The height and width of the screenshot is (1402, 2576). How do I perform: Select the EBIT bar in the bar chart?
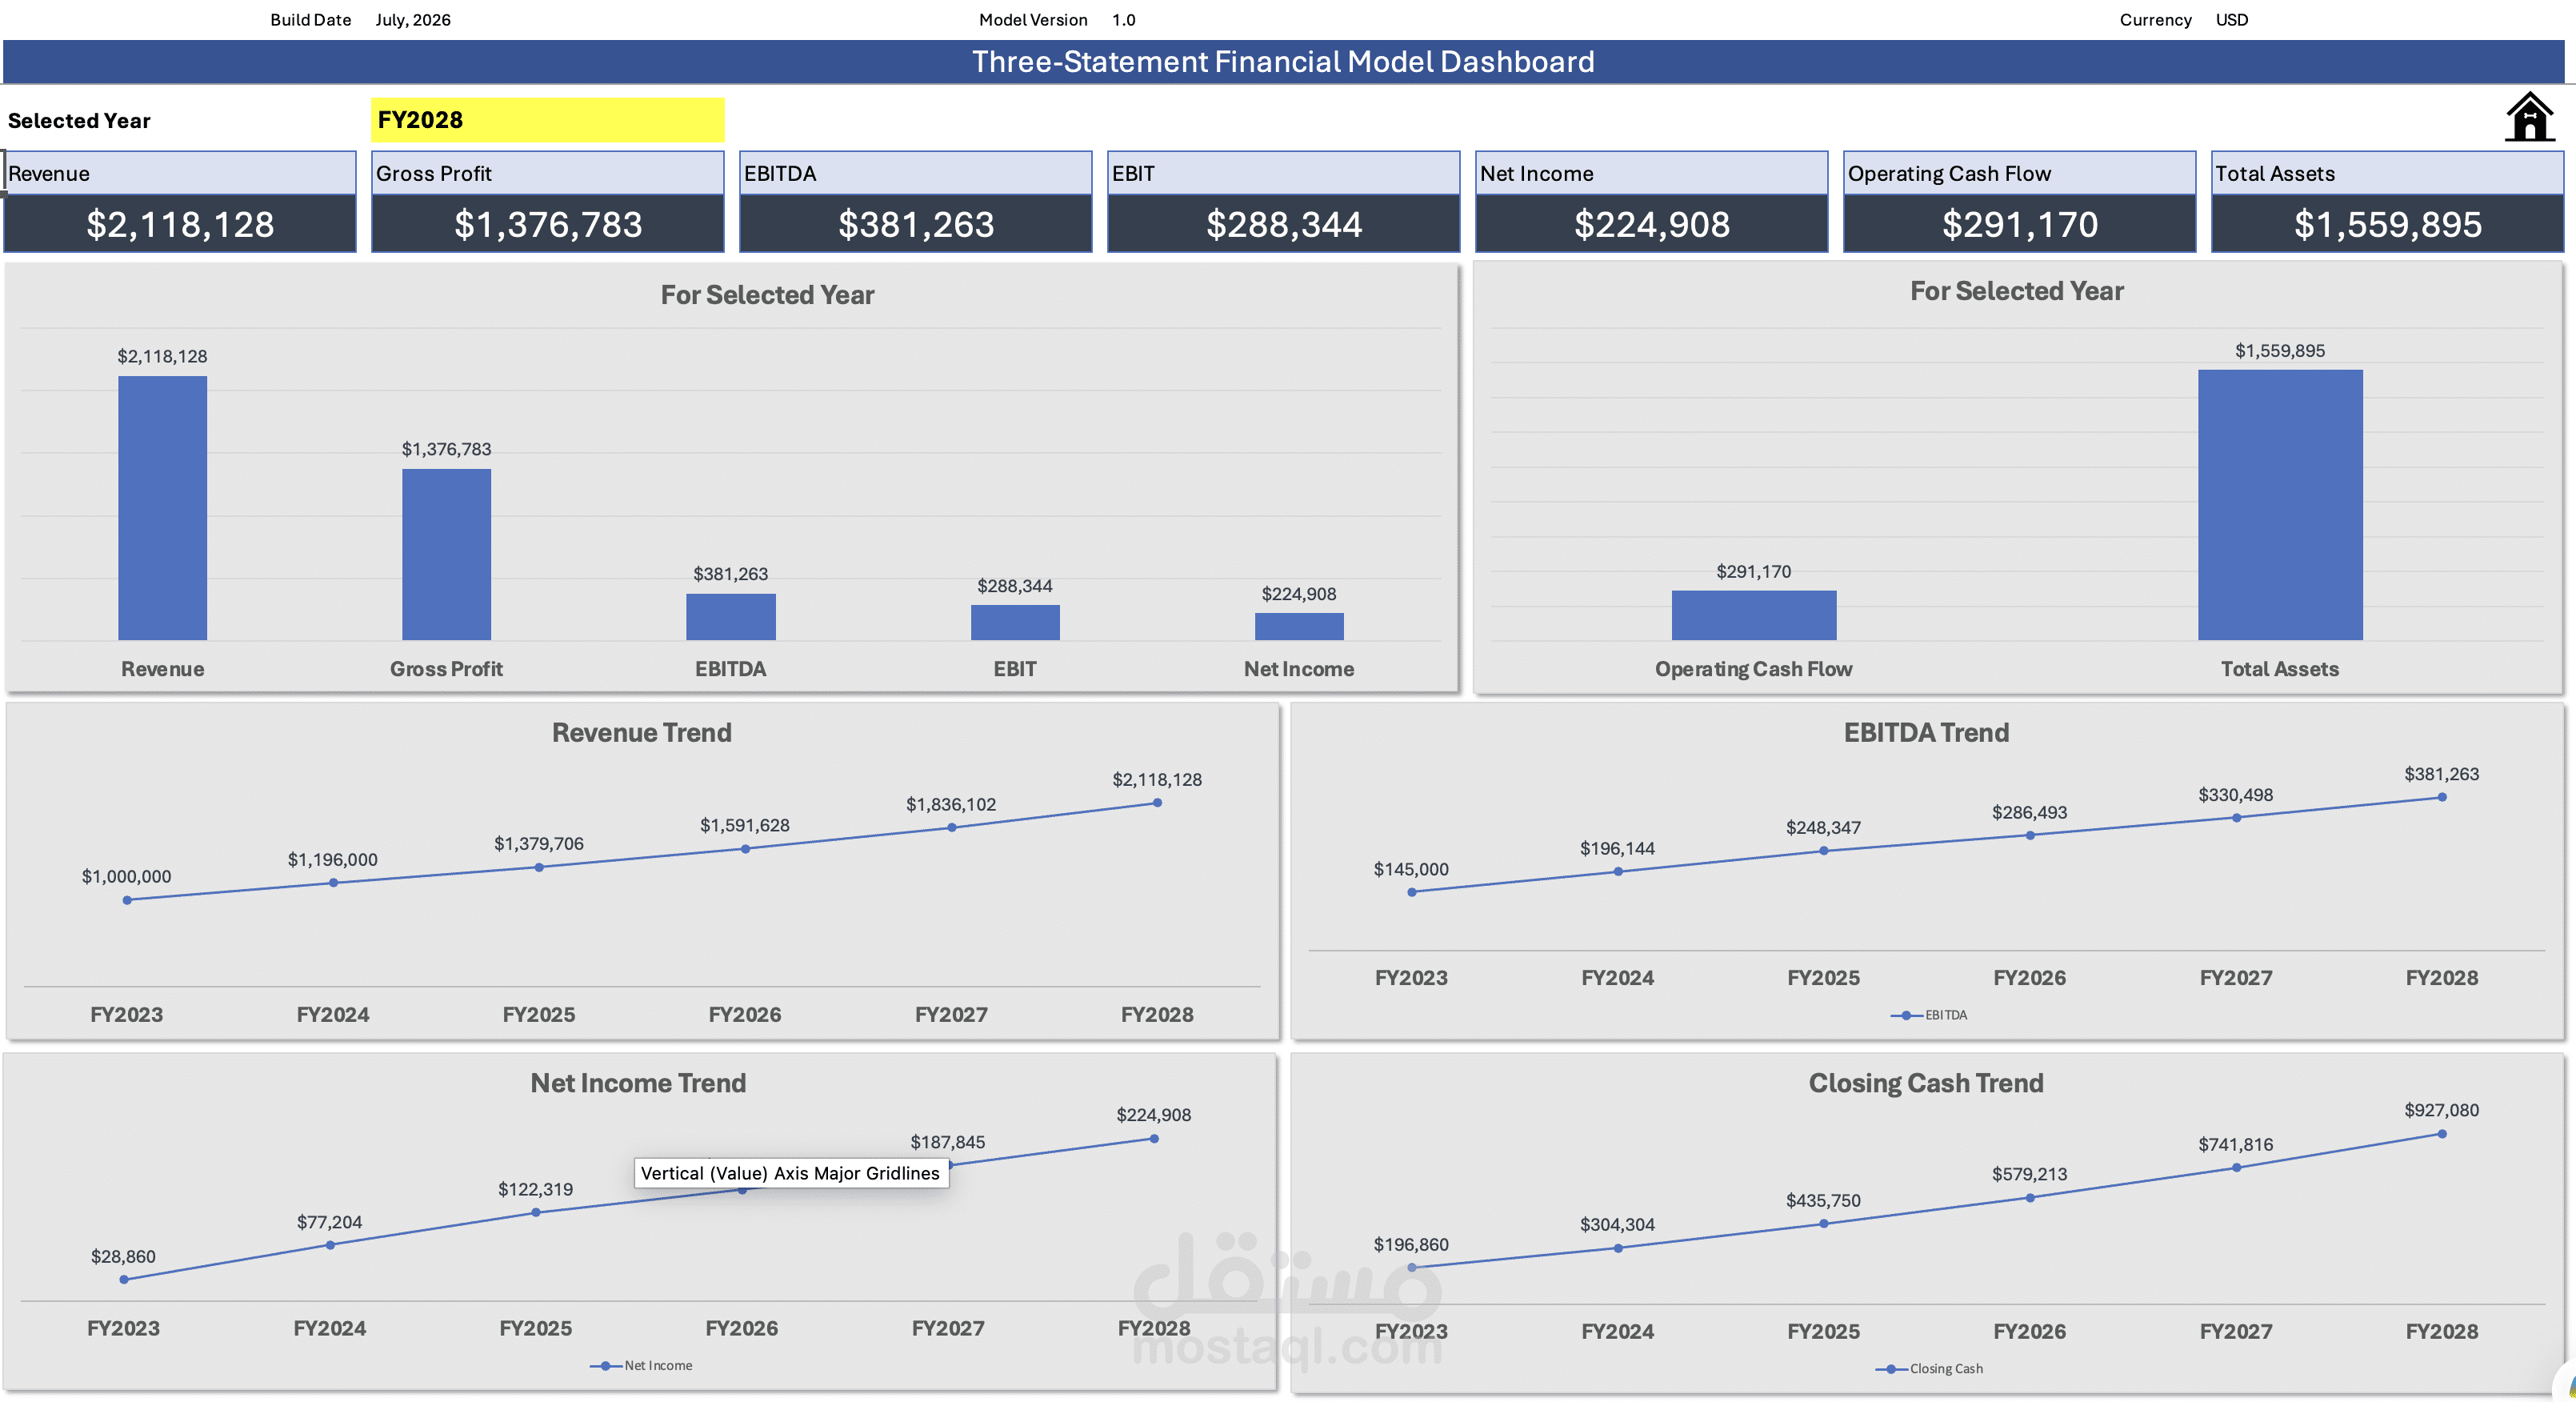(x=1015, y=622)
